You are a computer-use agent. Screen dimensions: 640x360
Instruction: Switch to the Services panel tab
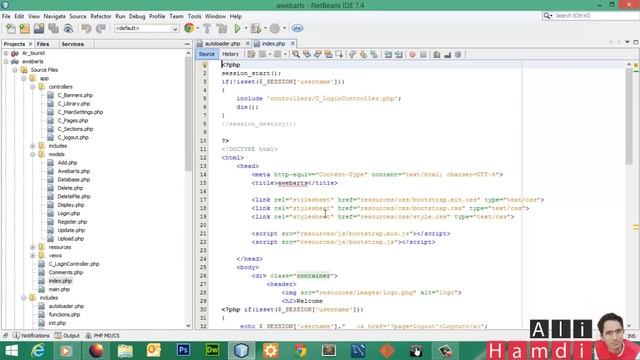(x=73, y=44)
